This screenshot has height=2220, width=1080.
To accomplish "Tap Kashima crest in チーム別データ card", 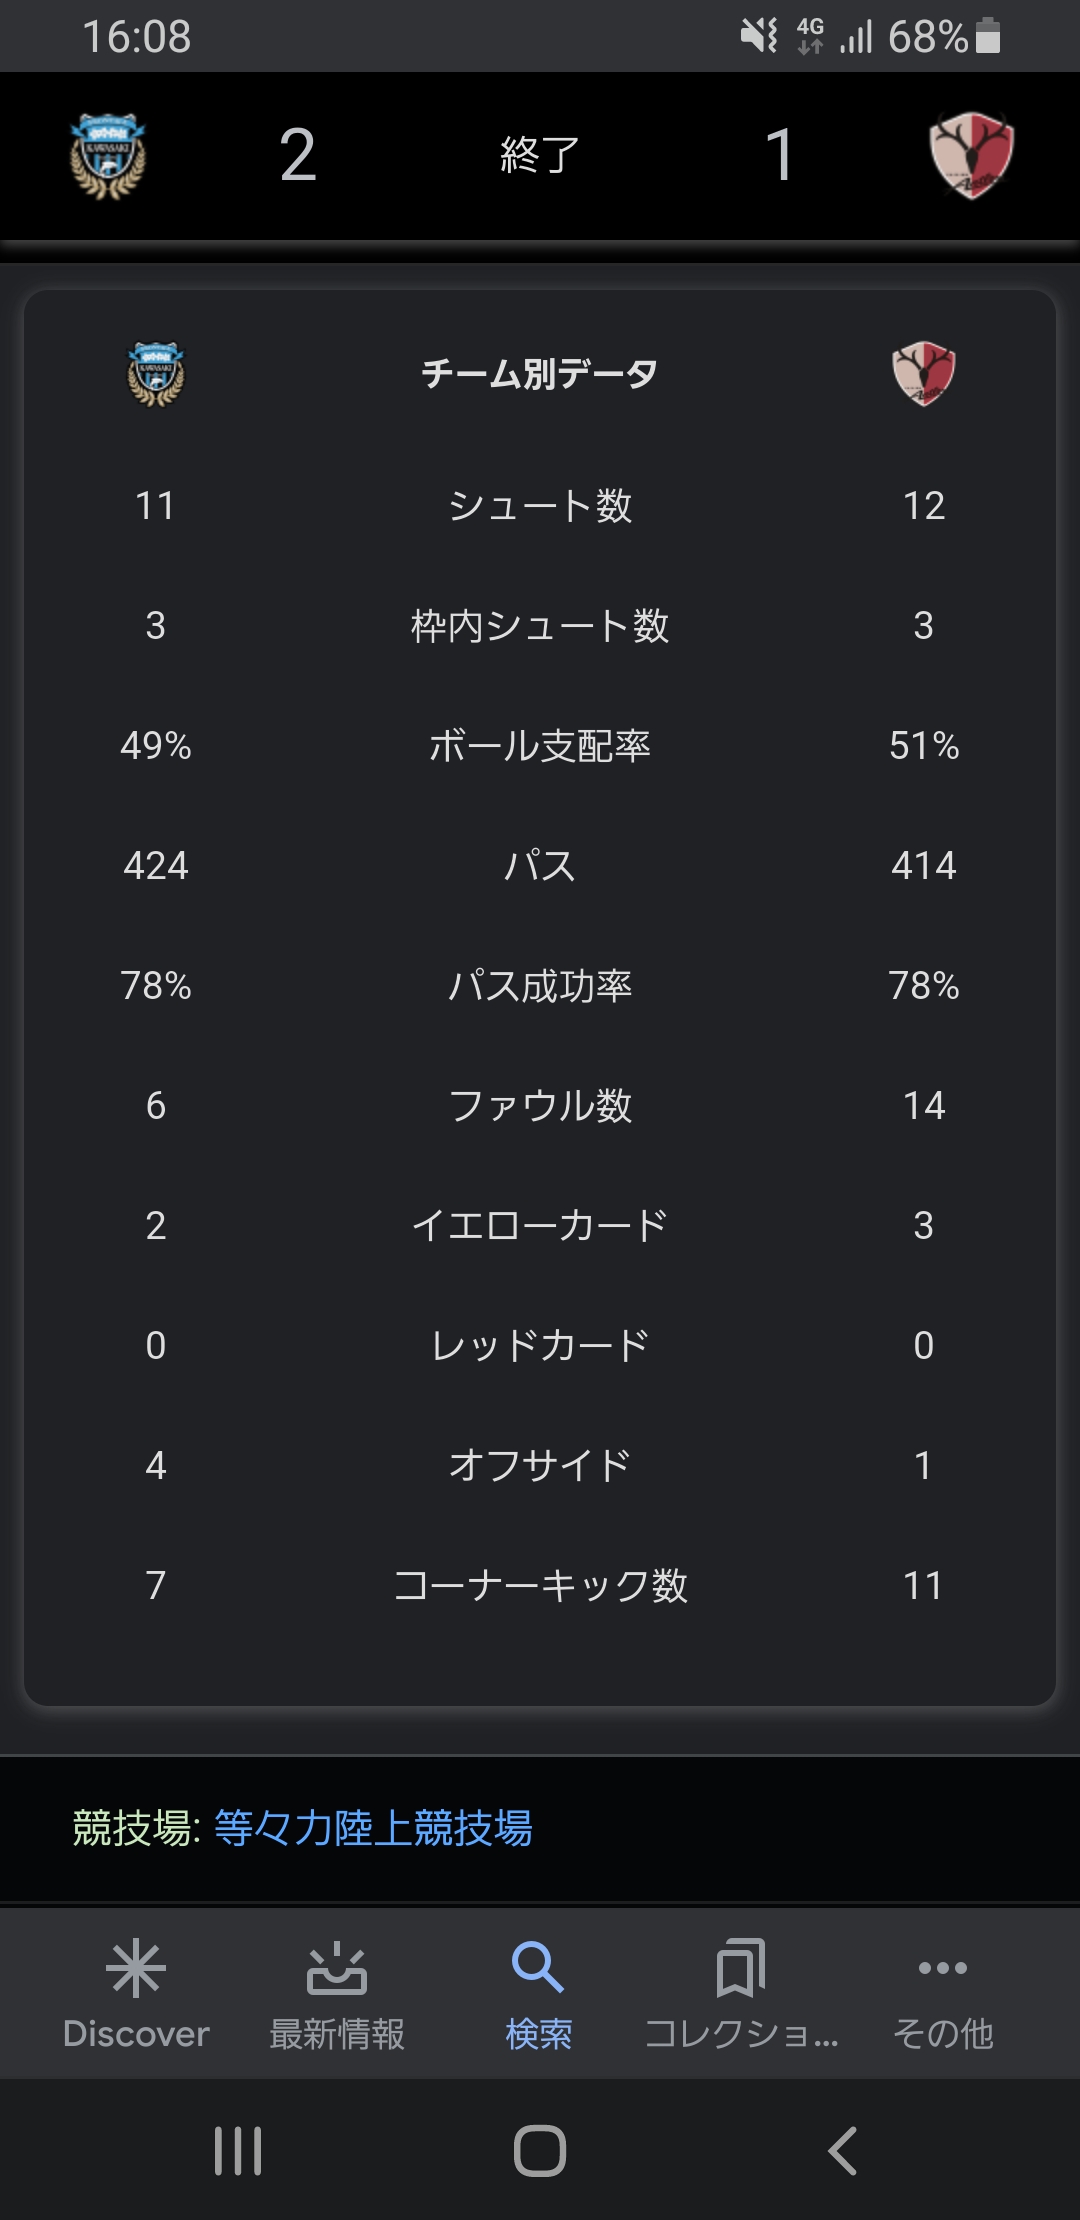I will 924,374.
